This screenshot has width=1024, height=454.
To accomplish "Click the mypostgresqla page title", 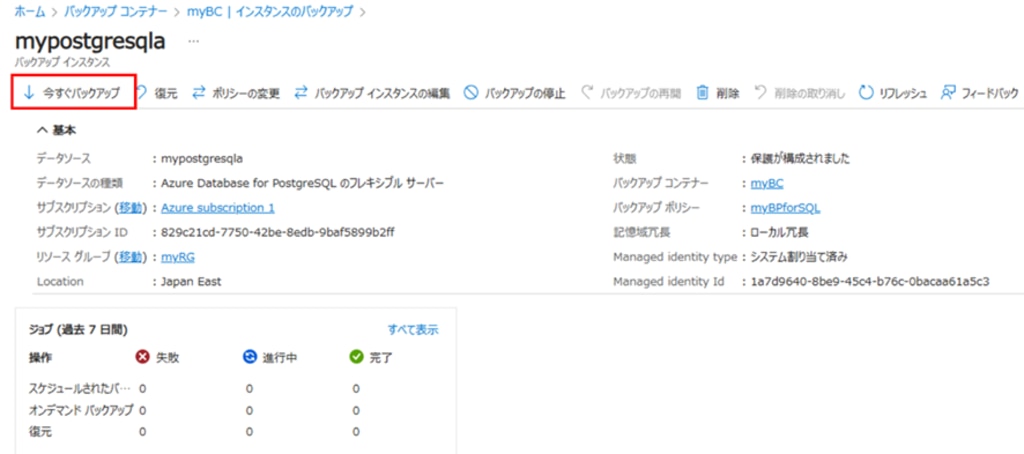I will (89, 41).
